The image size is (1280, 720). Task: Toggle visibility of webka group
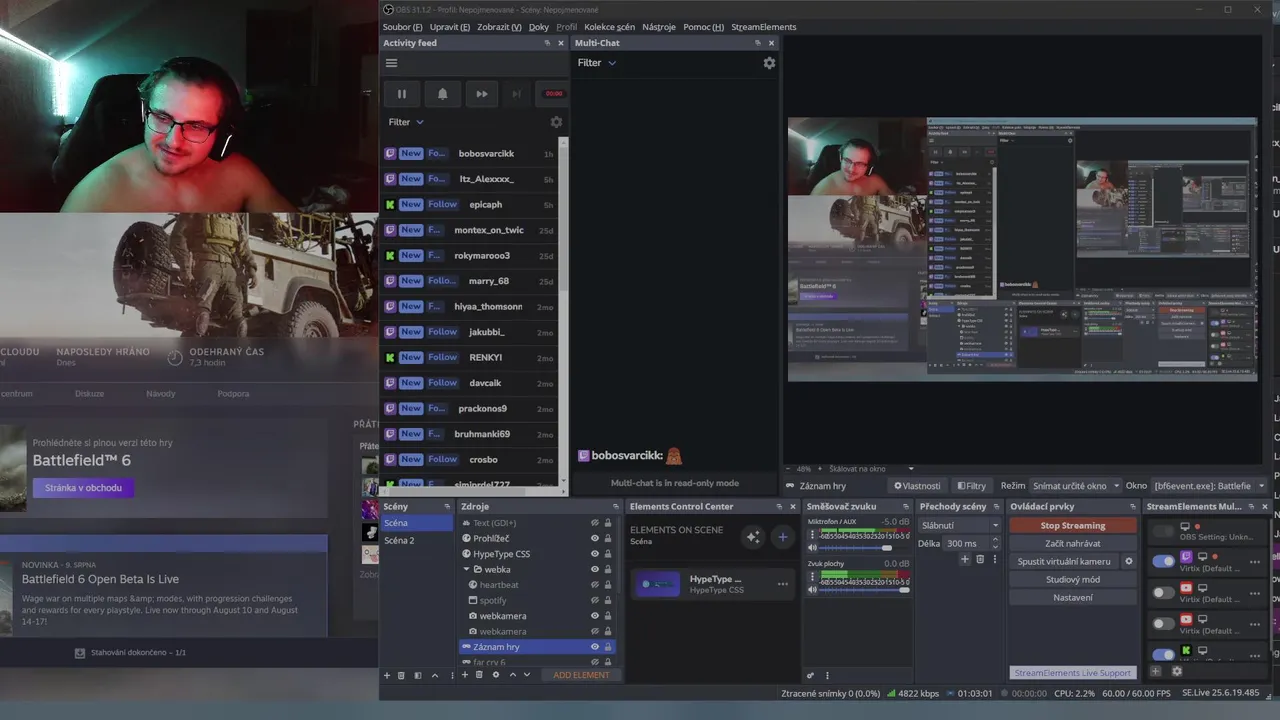coord(594,569)
